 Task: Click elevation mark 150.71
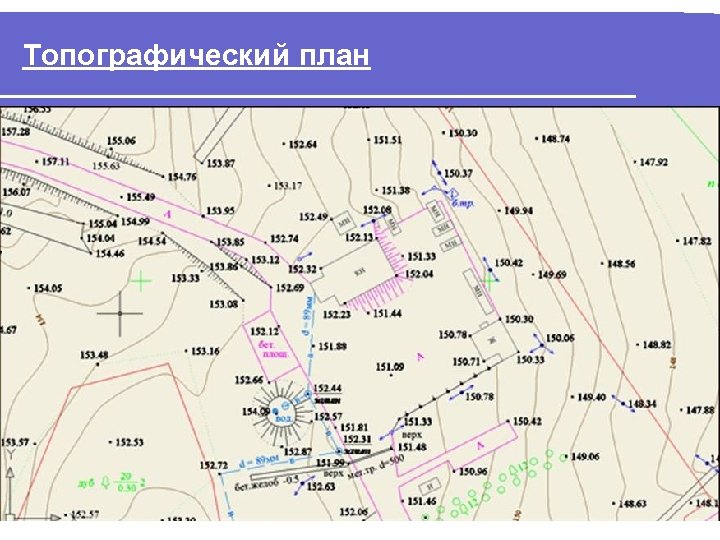(x=466, y=362)
